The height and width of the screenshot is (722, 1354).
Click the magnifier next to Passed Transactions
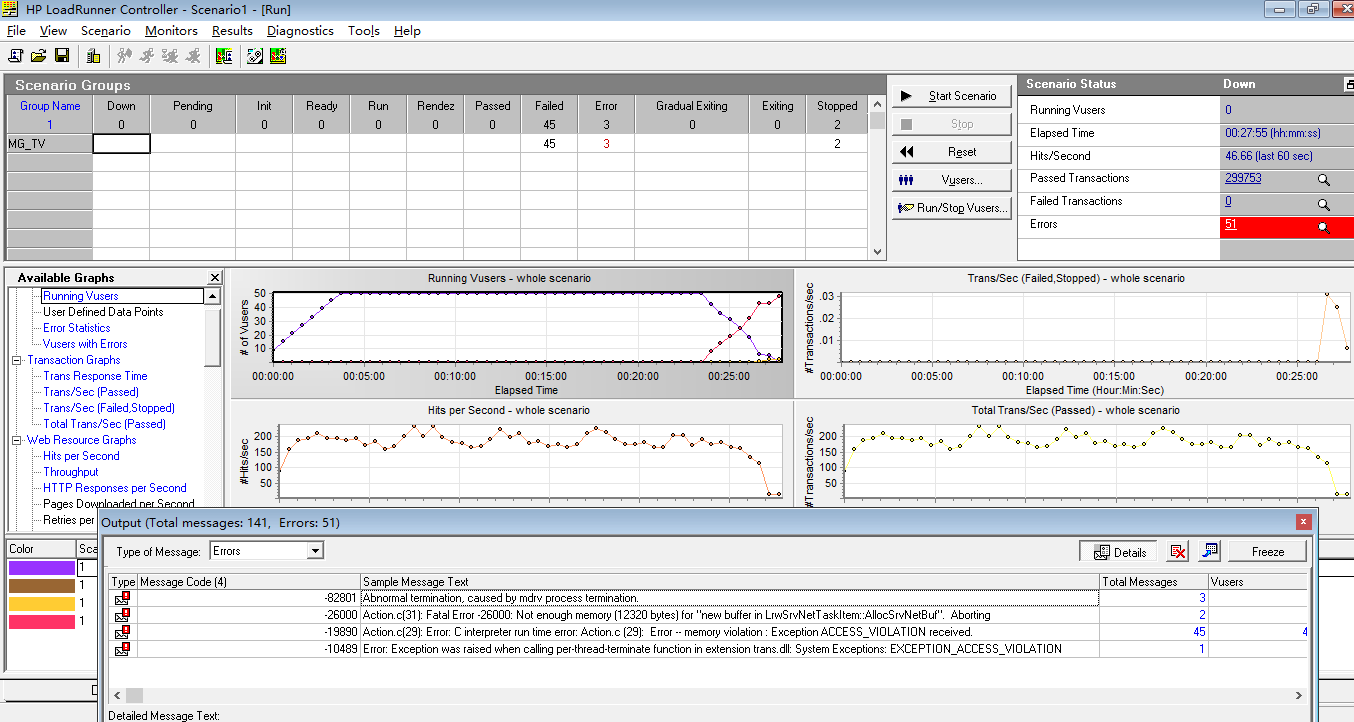click(x=1323, y=180)
